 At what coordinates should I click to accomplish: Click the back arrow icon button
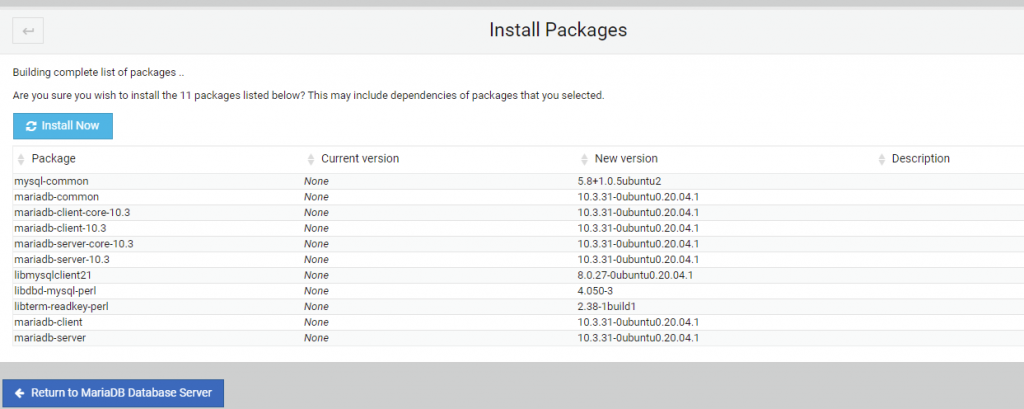[x=28, y=32]
